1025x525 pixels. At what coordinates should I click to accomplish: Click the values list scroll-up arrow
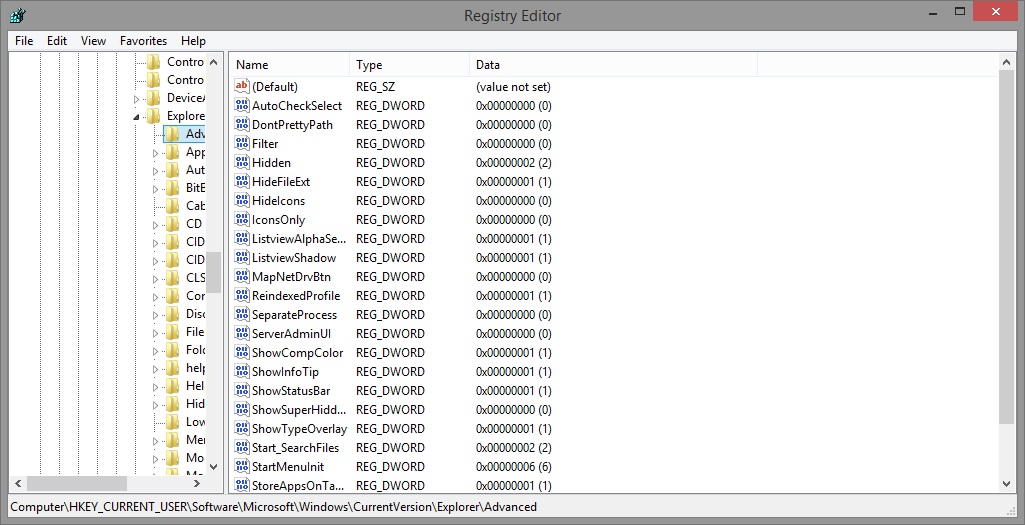1007,63
